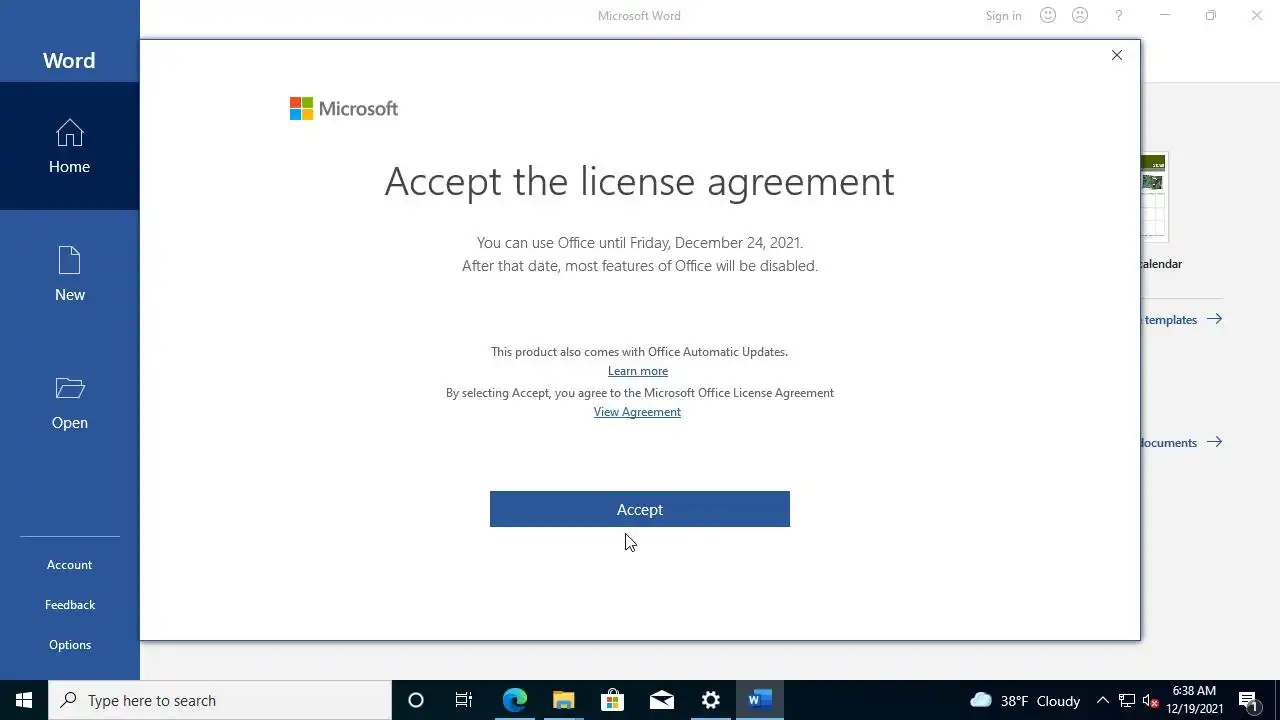Open the notification center icon

coord(1248,700)
